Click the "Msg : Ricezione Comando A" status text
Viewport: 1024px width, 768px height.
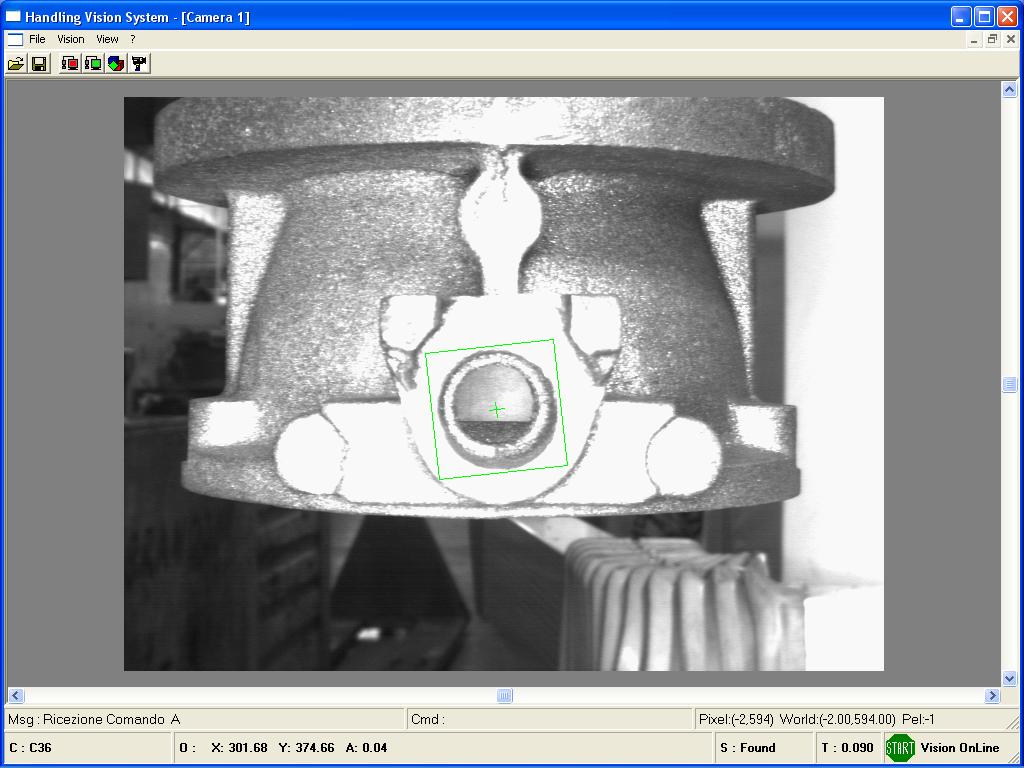[94, 720]
